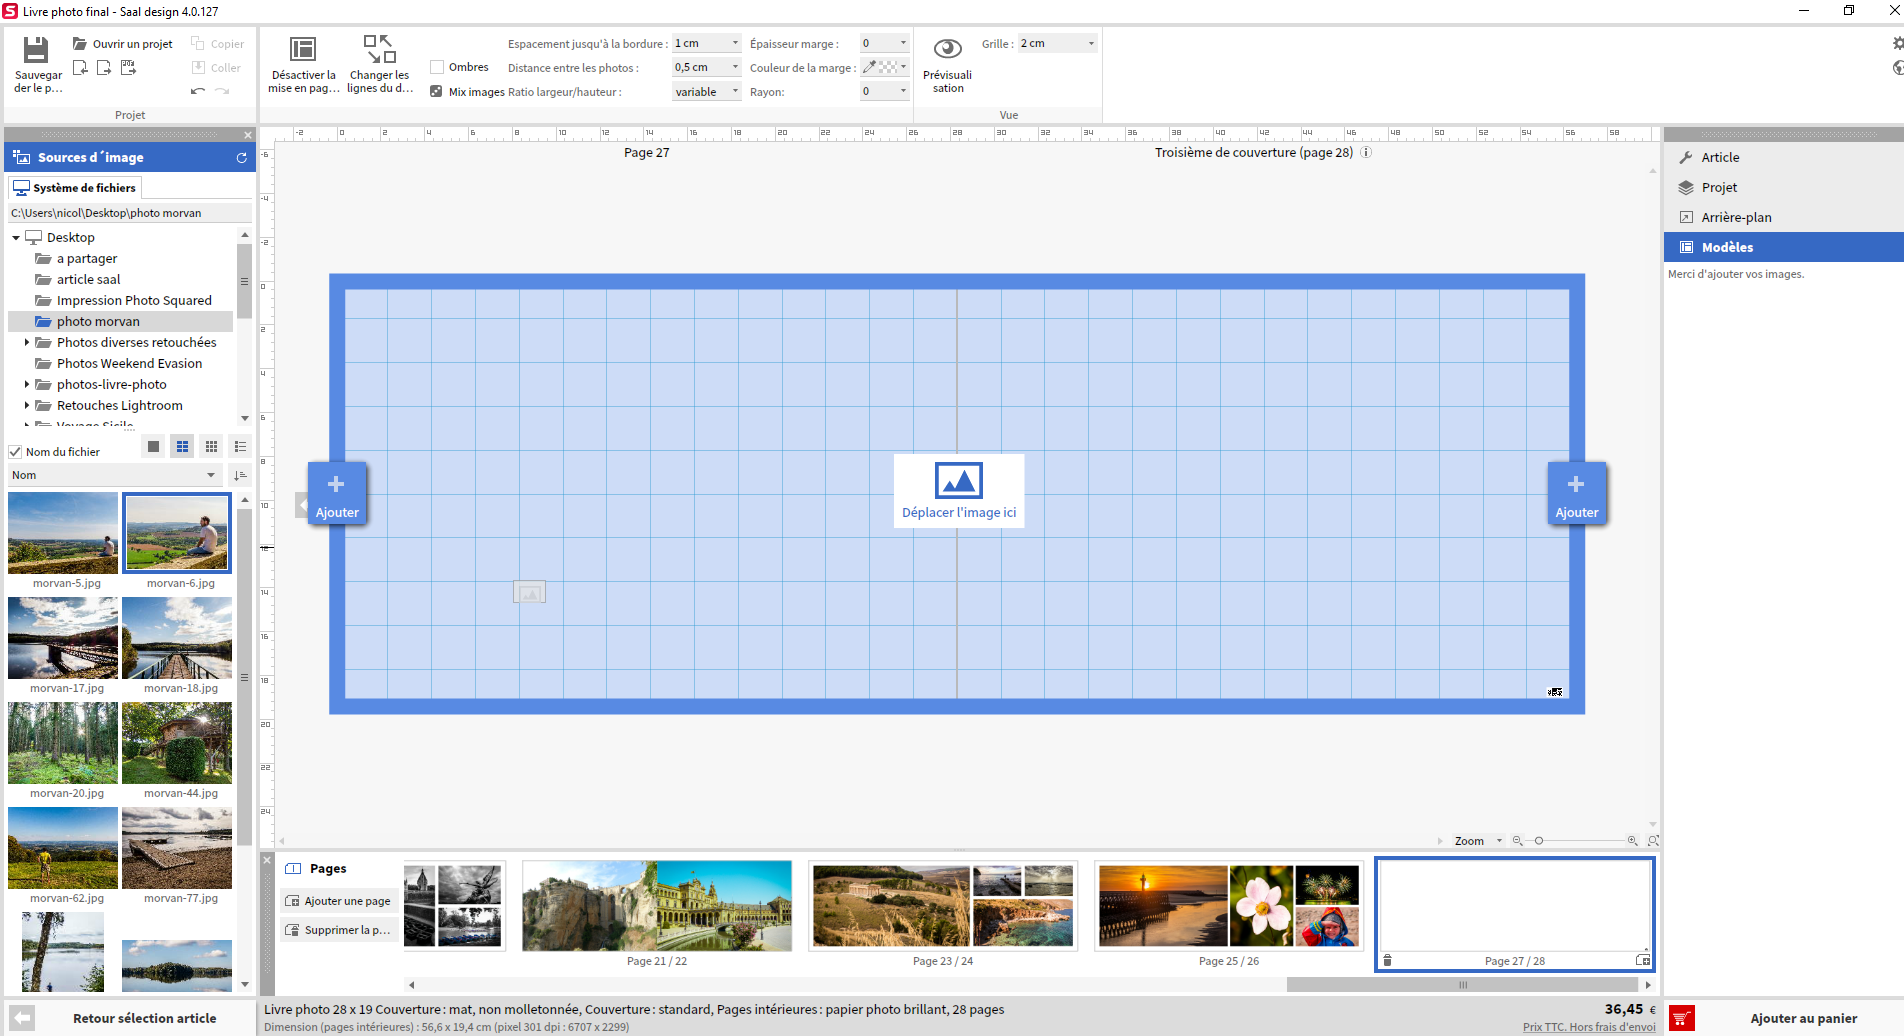
Task: Open the Grille 2 cm dropdown
Action: 1057,43
